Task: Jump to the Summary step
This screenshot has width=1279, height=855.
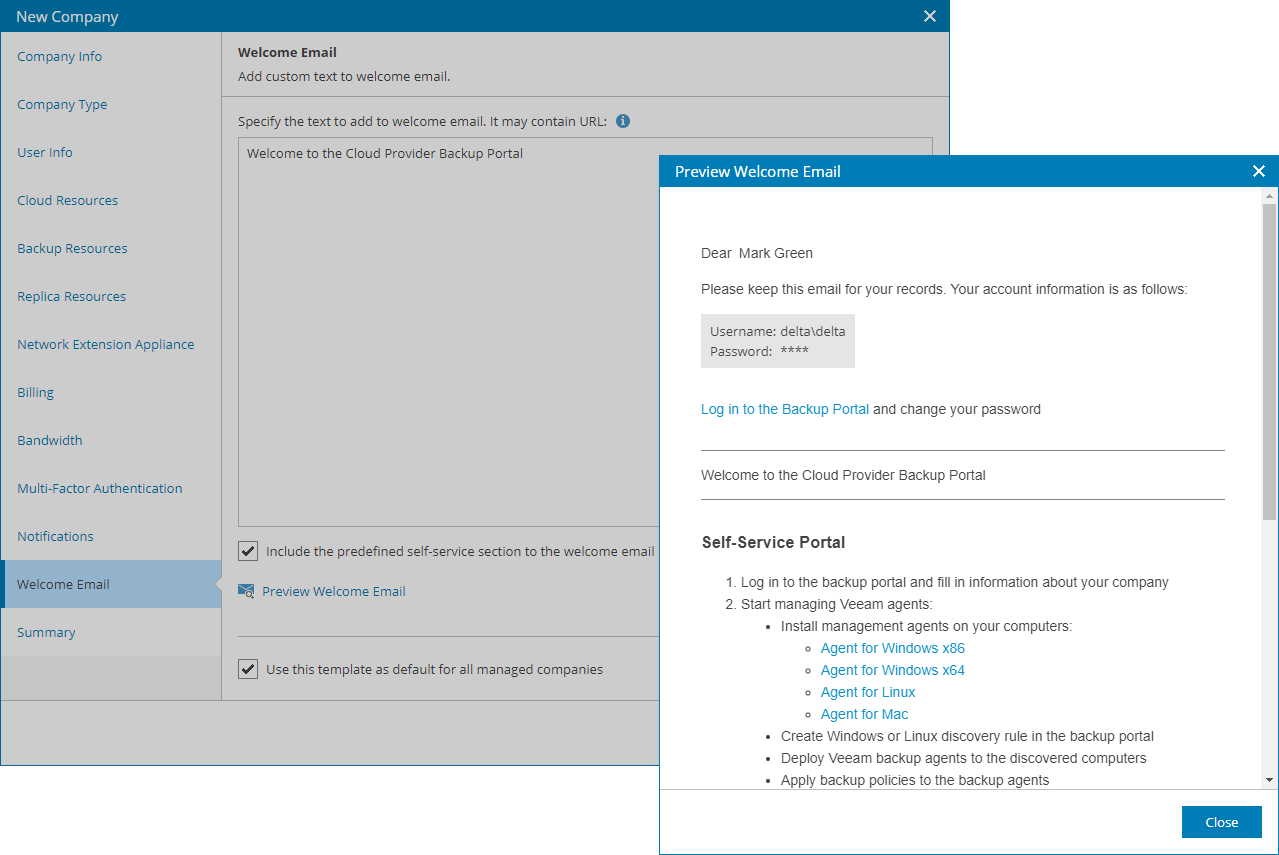Action: 111,632
